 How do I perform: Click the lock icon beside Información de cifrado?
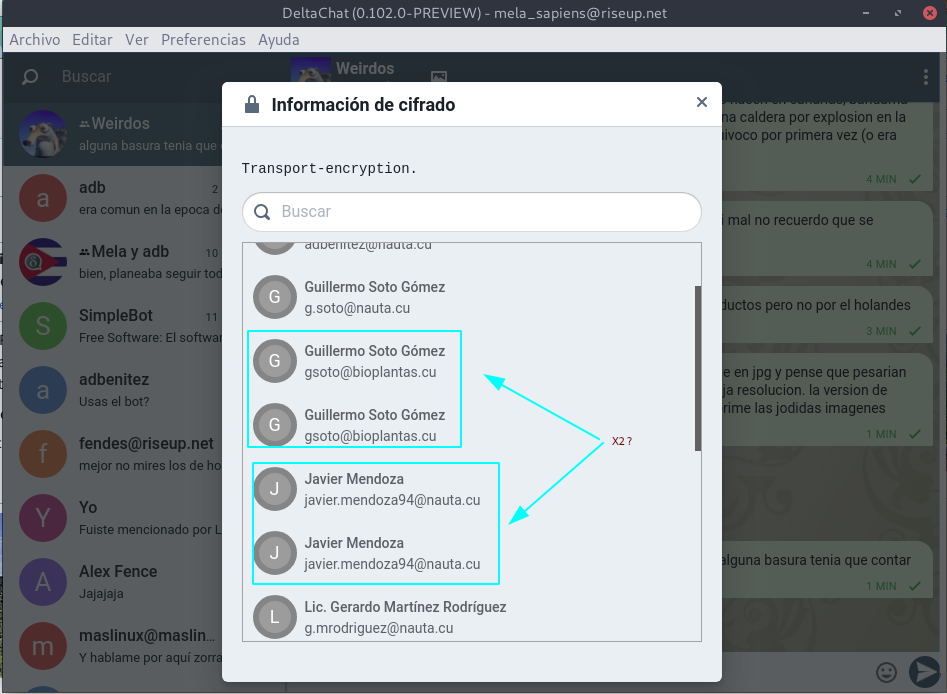coord(251,104)
